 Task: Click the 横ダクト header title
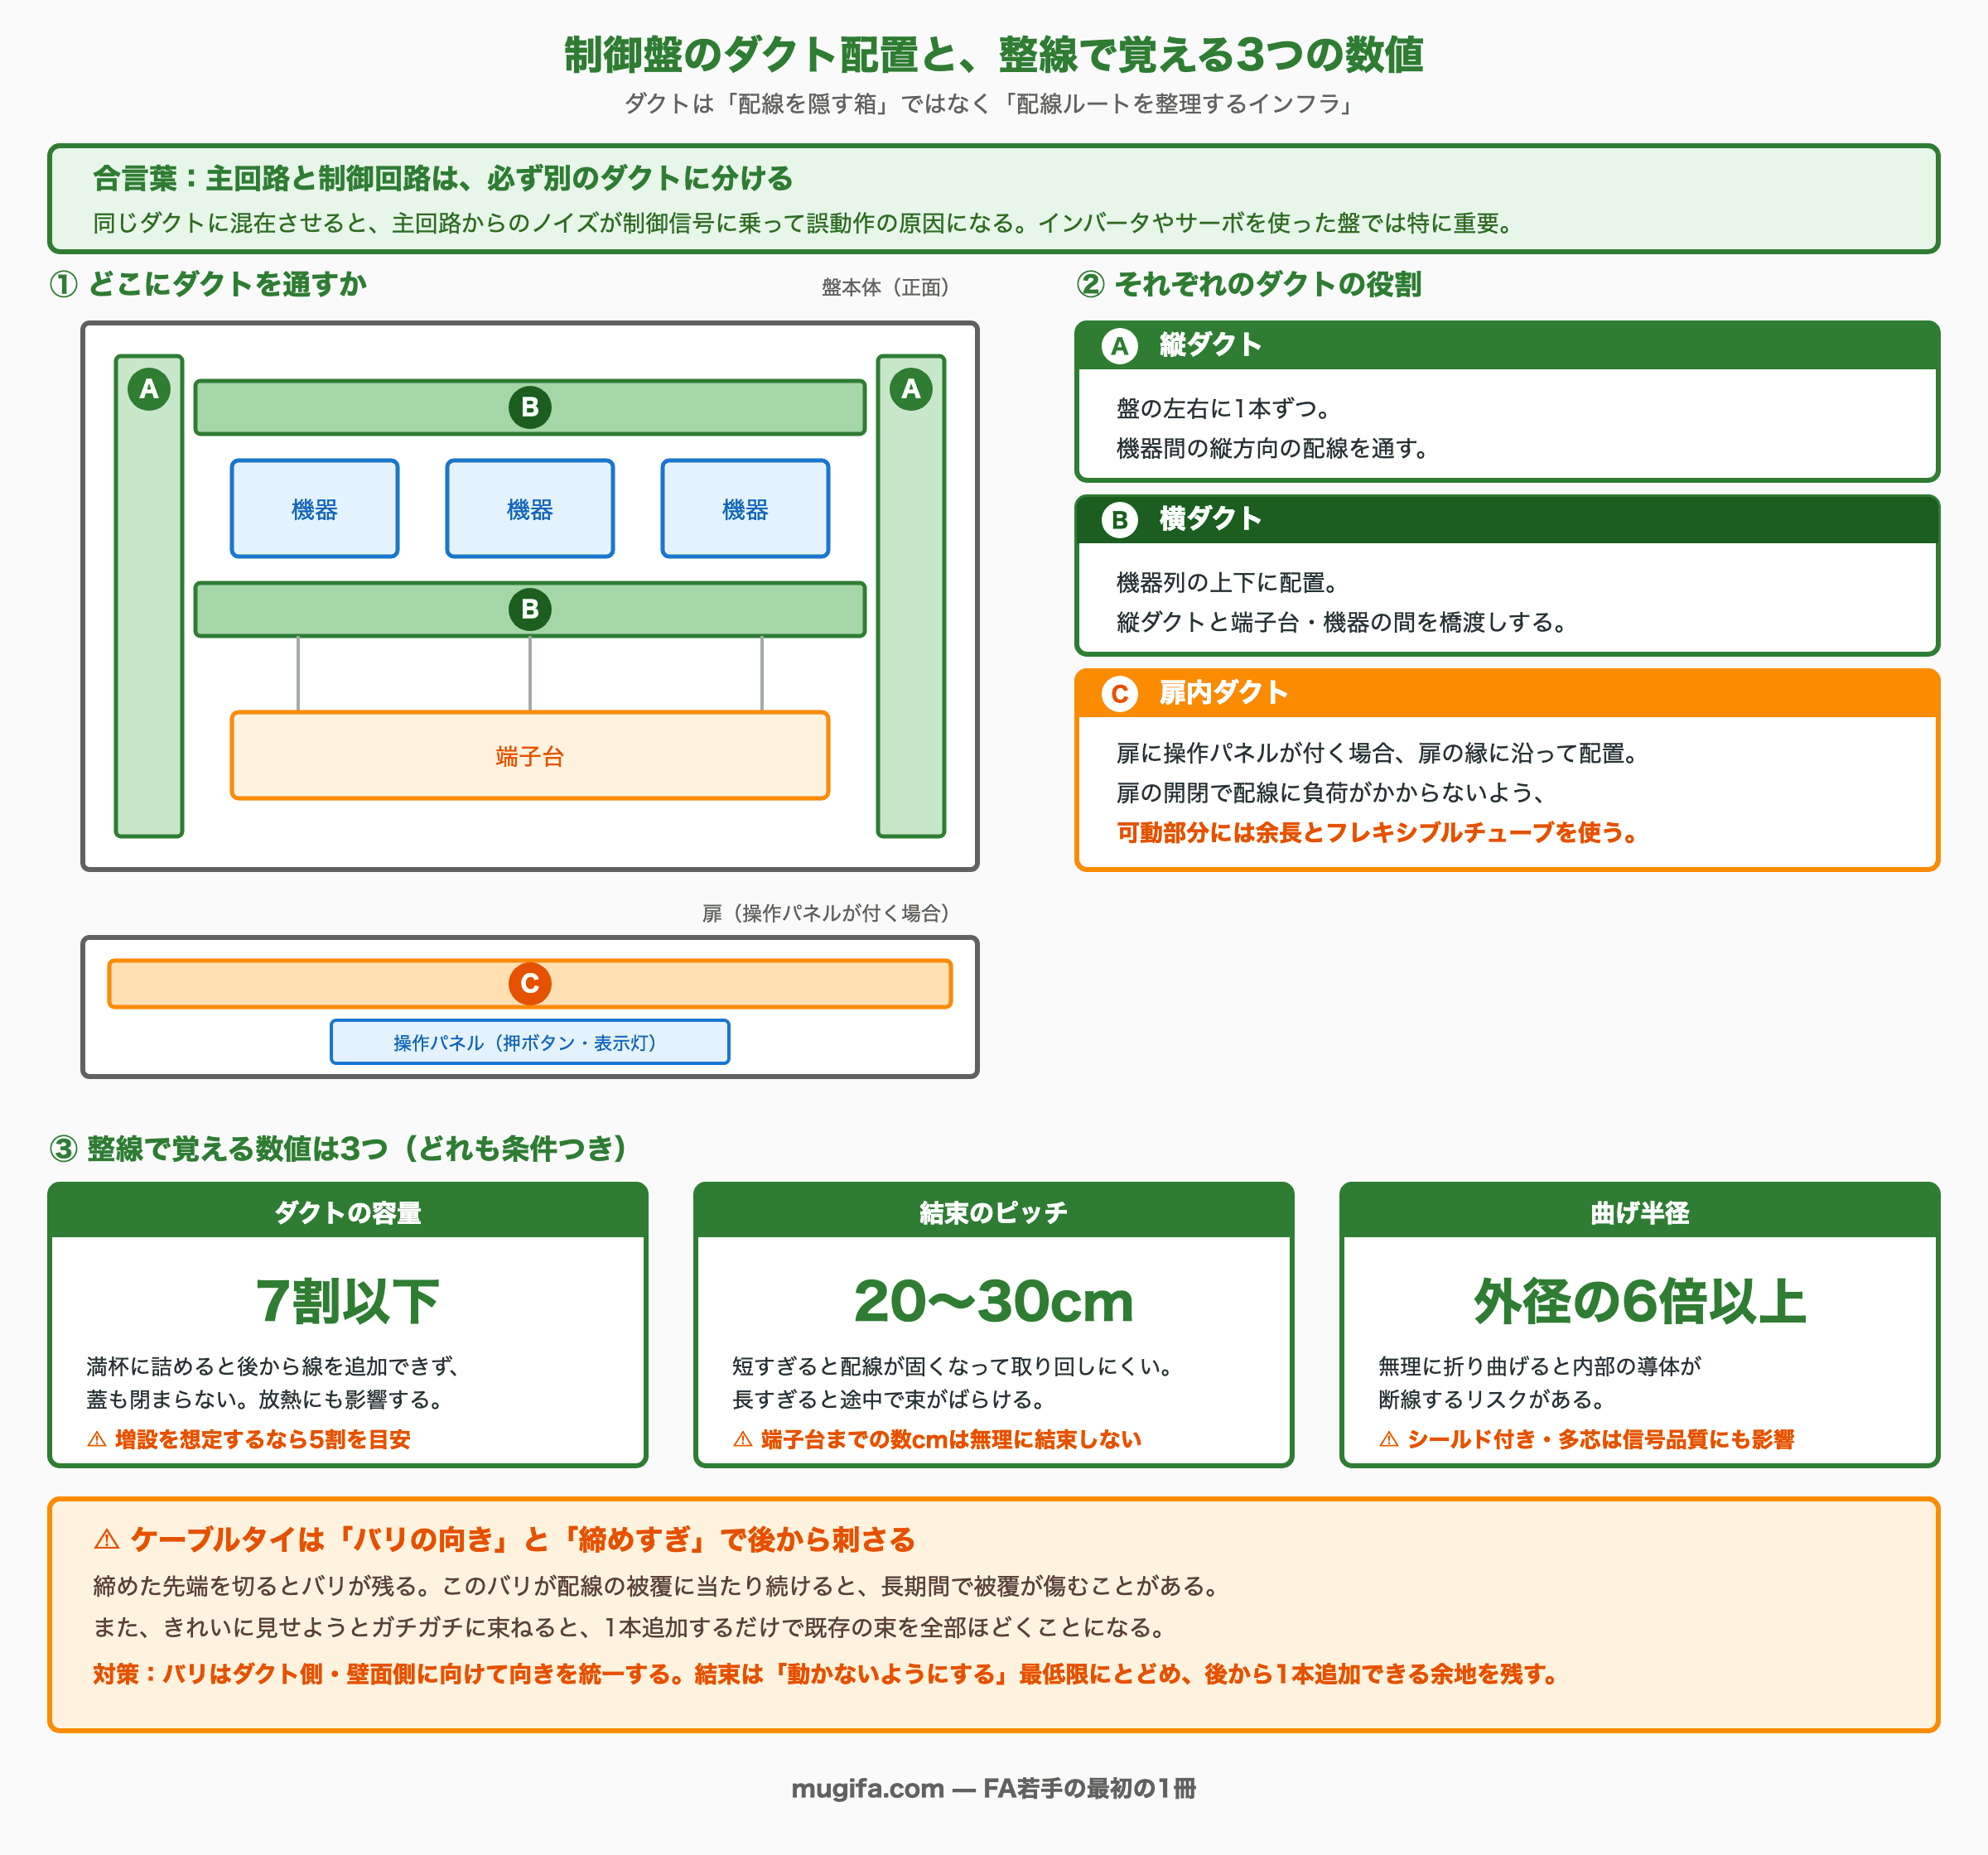(1210, 519)
